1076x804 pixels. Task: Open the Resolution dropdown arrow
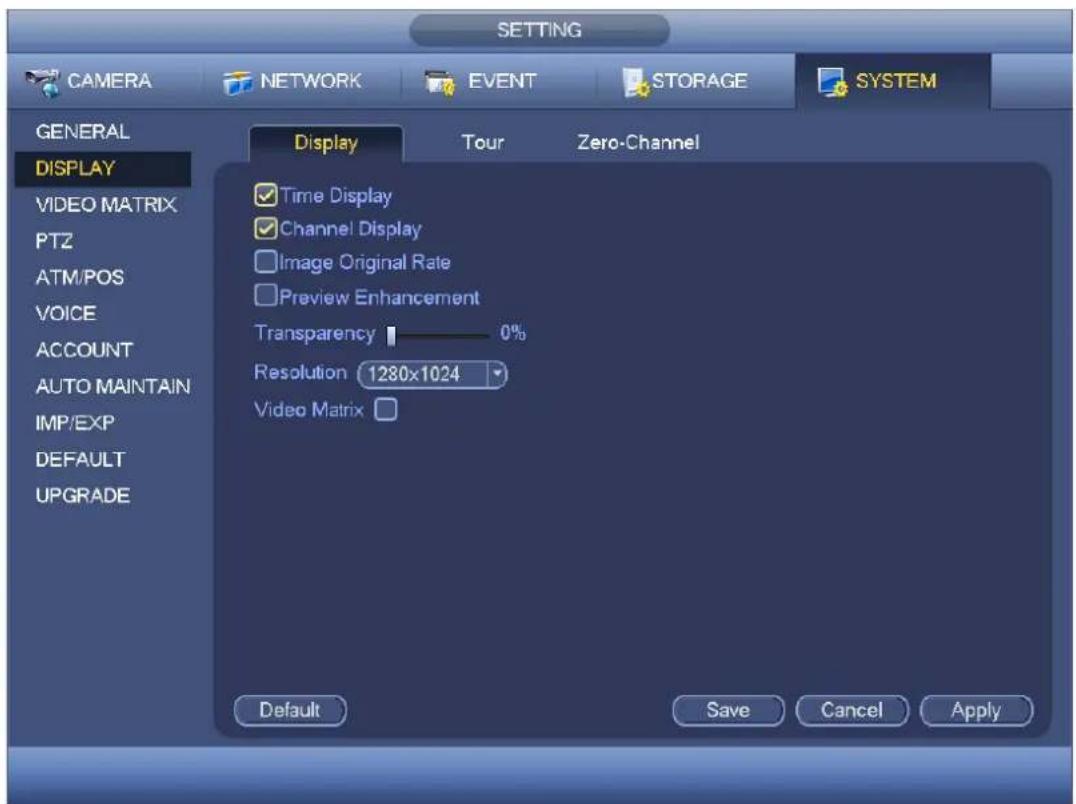(497, 374)
